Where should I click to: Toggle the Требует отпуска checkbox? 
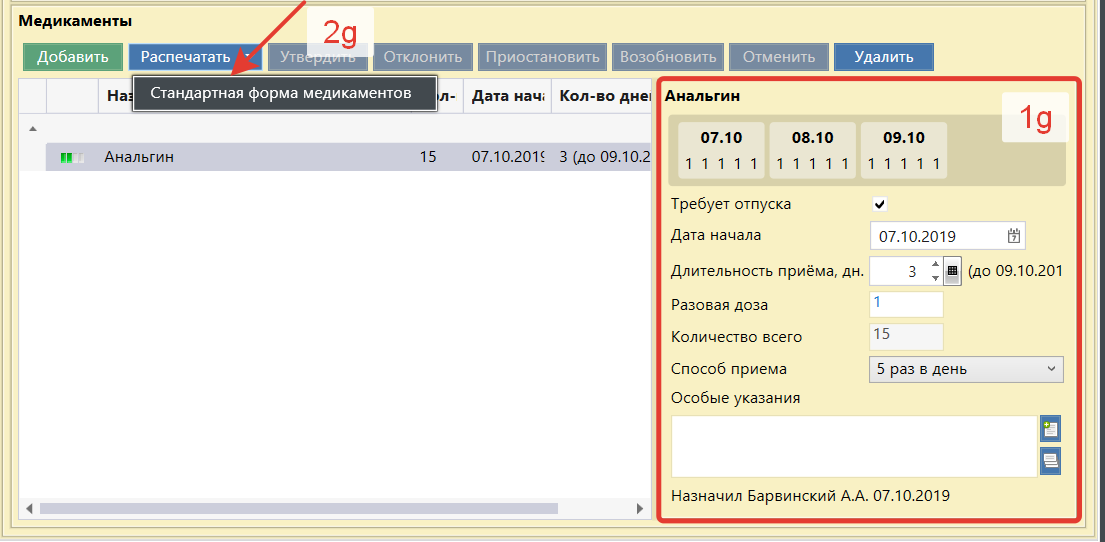coord(880,204)
